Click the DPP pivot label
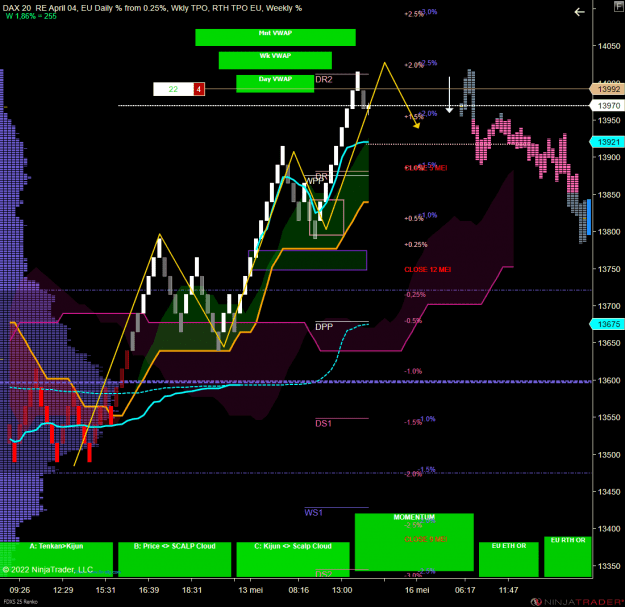Screen dimensions: 625x607 click(x=324, y=327)
